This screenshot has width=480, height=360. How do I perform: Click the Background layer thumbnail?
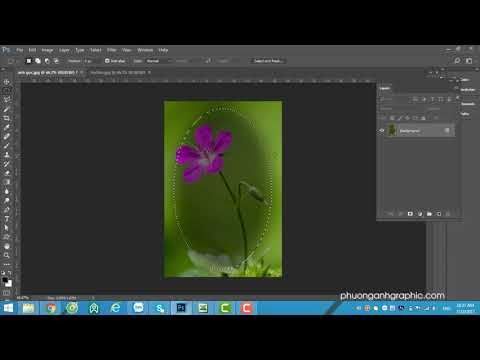coord(392,131)
